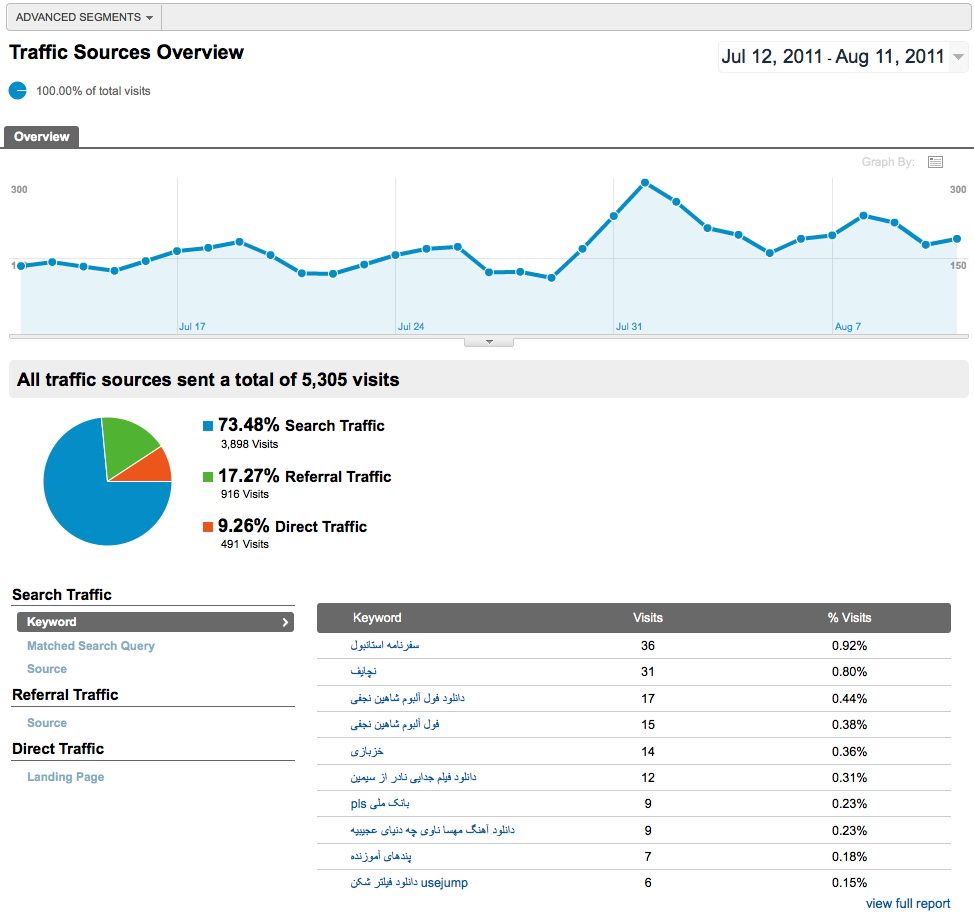Click the Jul 31 label on the chart axis
This screenshot has height=912, width=974.
629,327
